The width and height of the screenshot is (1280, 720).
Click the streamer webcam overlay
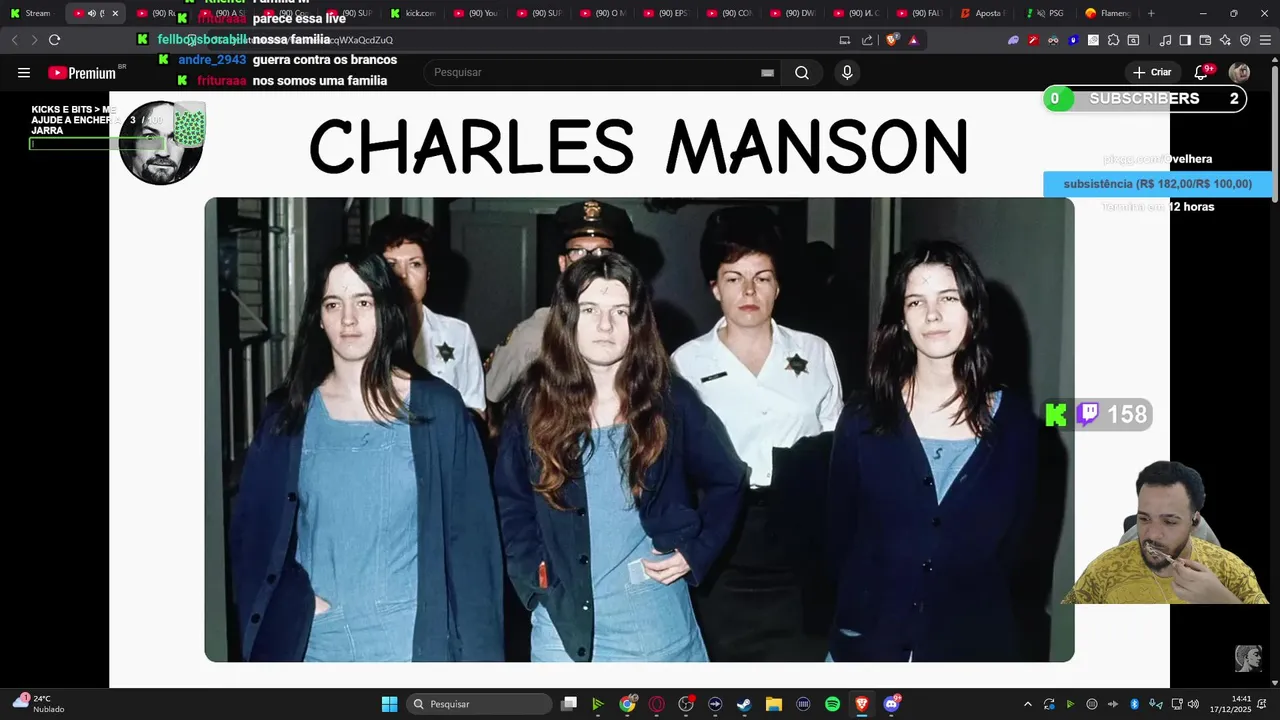coord(1168,533)
